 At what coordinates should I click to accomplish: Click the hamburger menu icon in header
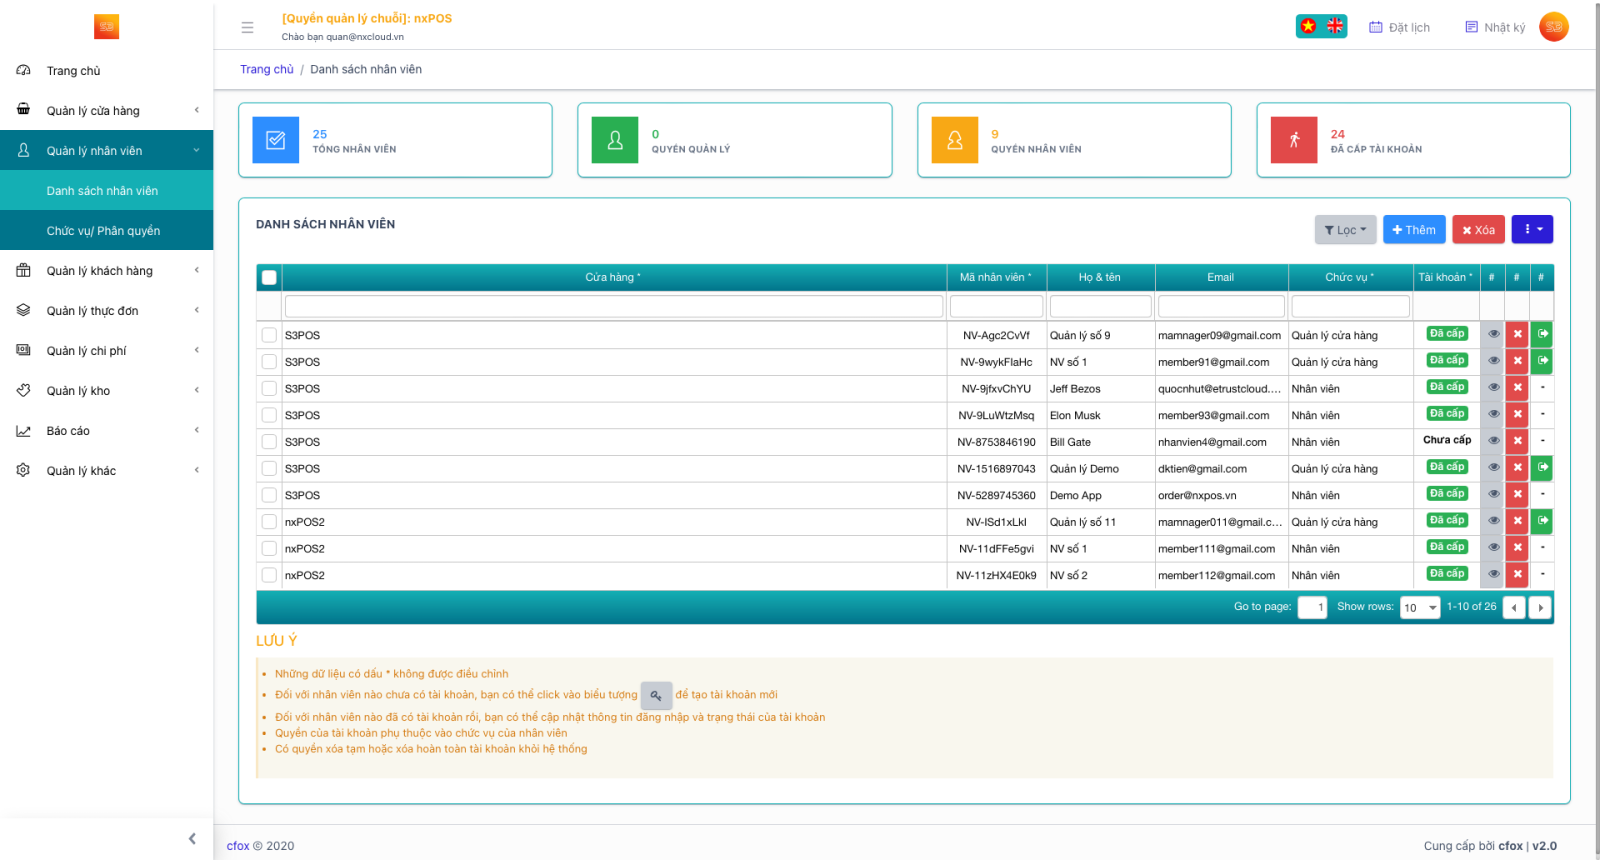[247, 28]
